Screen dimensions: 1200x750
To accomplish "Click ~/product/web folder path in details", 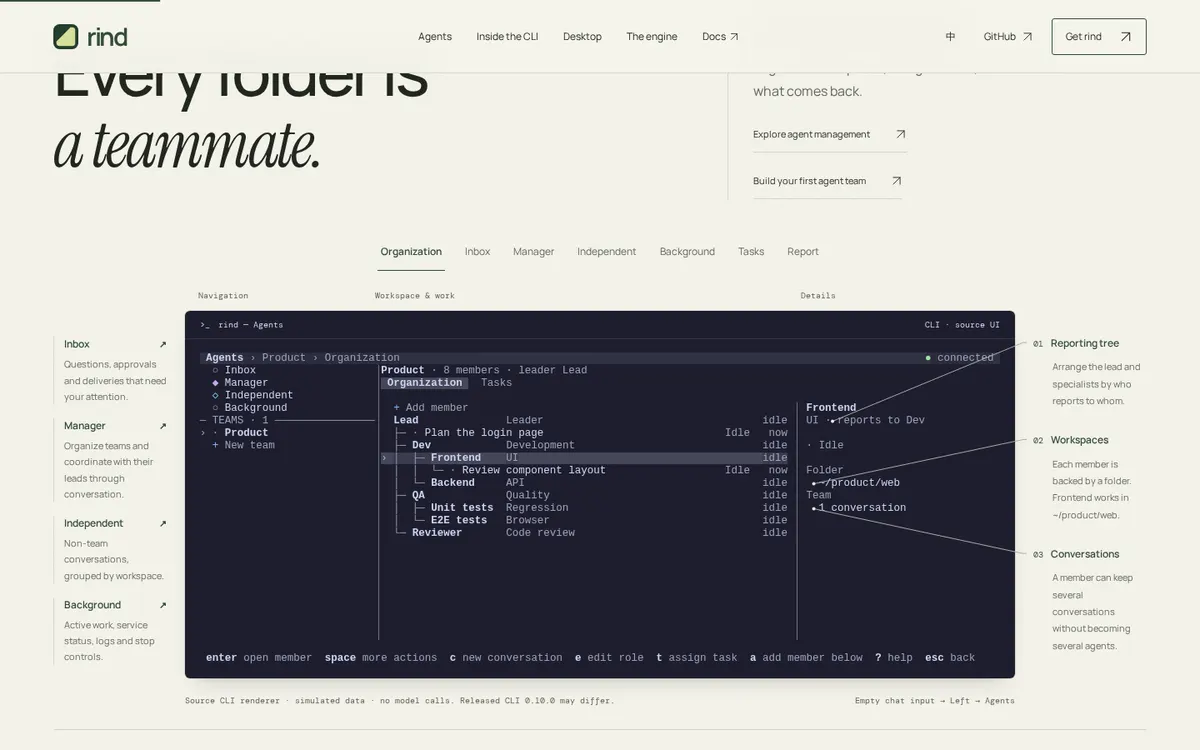I will click(859, 483).
